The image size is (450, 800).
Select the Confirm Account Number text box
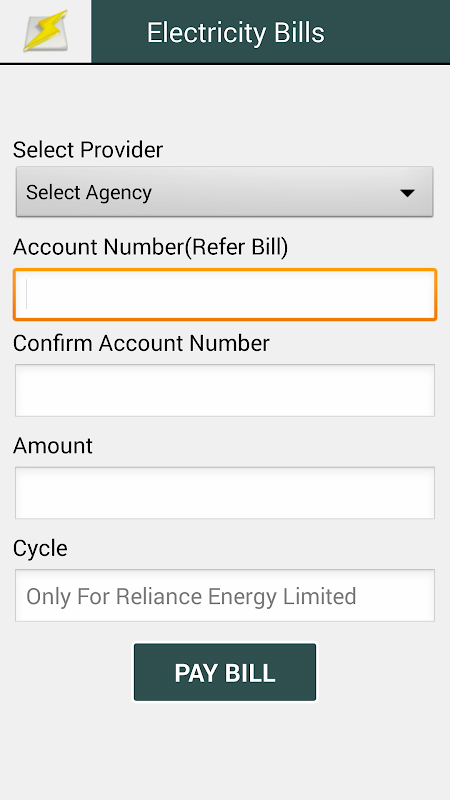click(x=225, y=390)
